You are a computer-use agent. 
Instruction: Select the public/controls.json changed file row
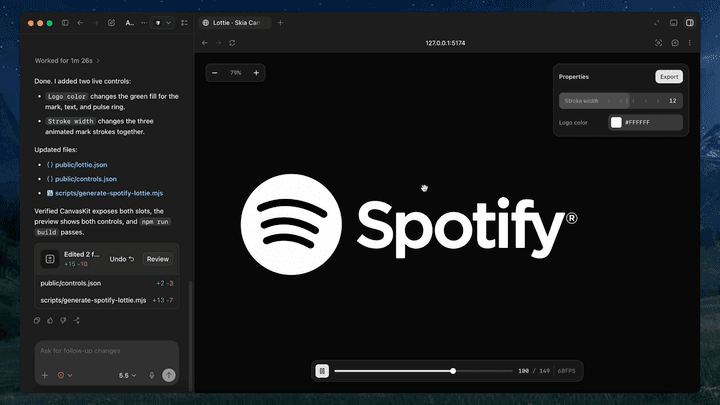107,283
